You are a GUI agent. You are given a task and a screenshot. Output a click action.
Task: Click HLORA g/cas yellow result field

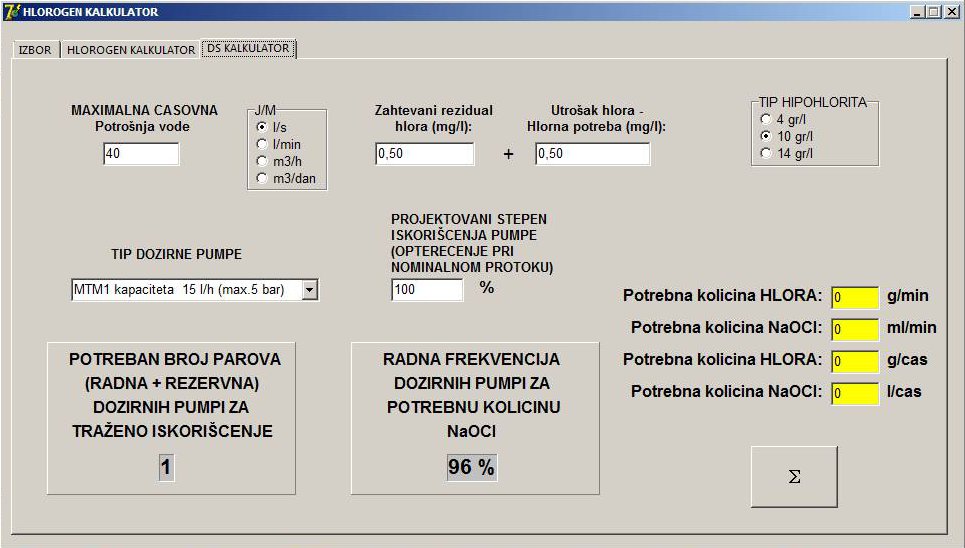(x=855, y=361)
